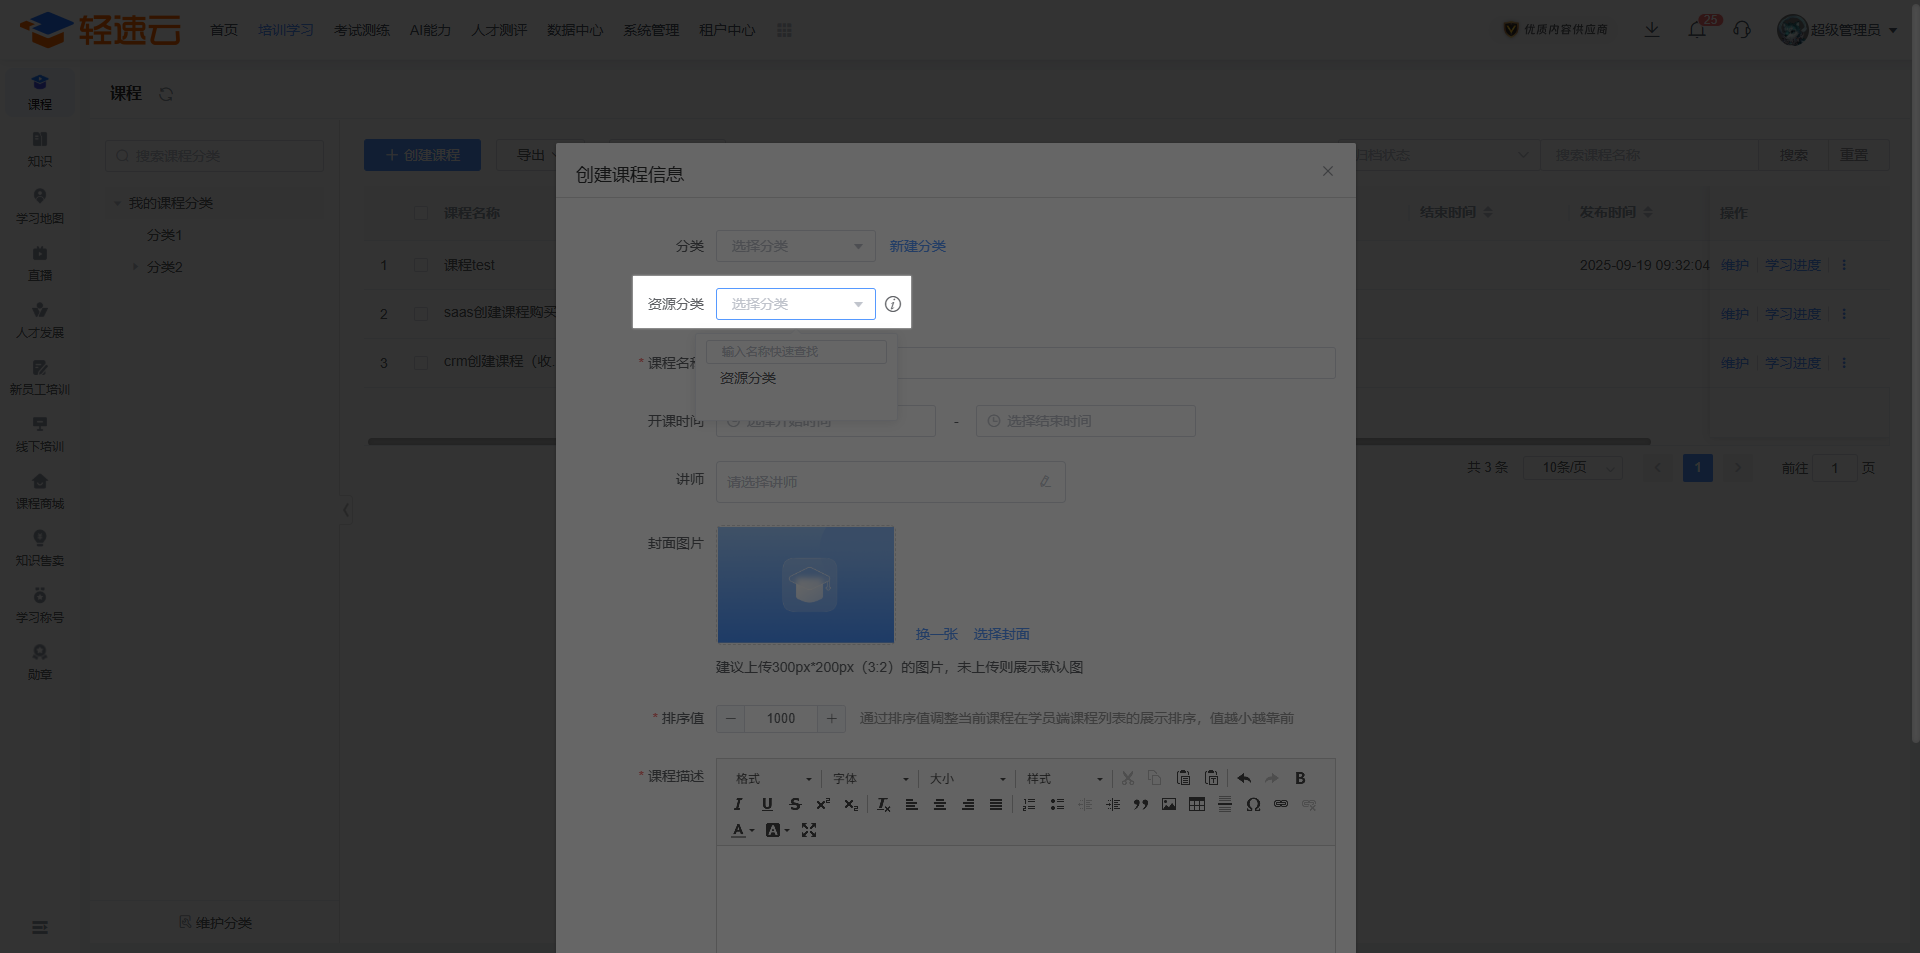The height and width of the screenshot is (953, 1920).
Task: Open the 资源分类 select dropdown
Action: (795, 304)
